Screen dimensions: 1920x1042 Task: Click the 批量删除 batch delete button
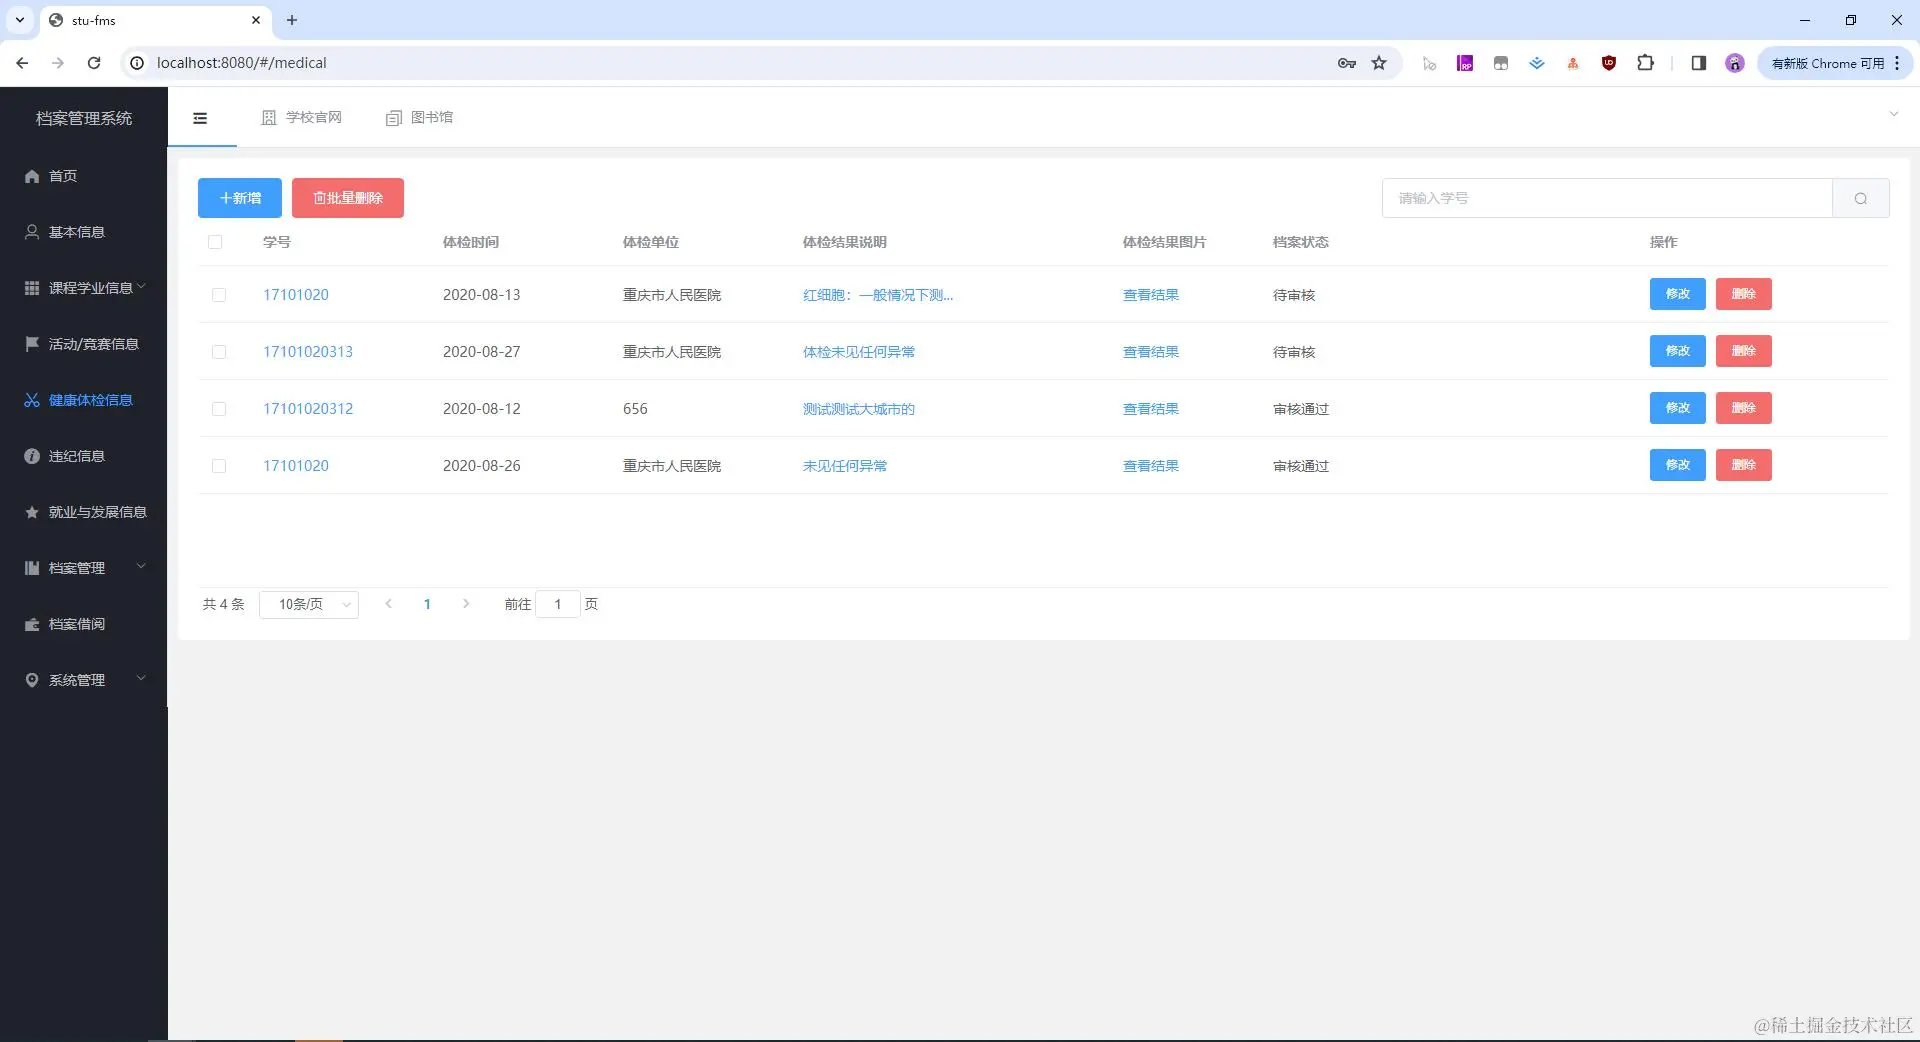click(x=348, y=198)
